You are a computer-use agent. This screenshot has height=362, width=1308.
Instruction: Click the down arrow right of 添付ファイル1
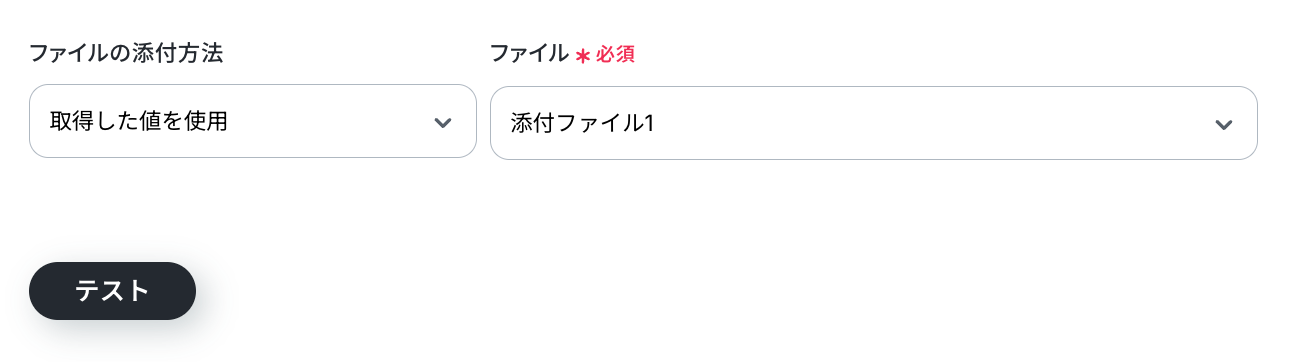click(1223, 124)
